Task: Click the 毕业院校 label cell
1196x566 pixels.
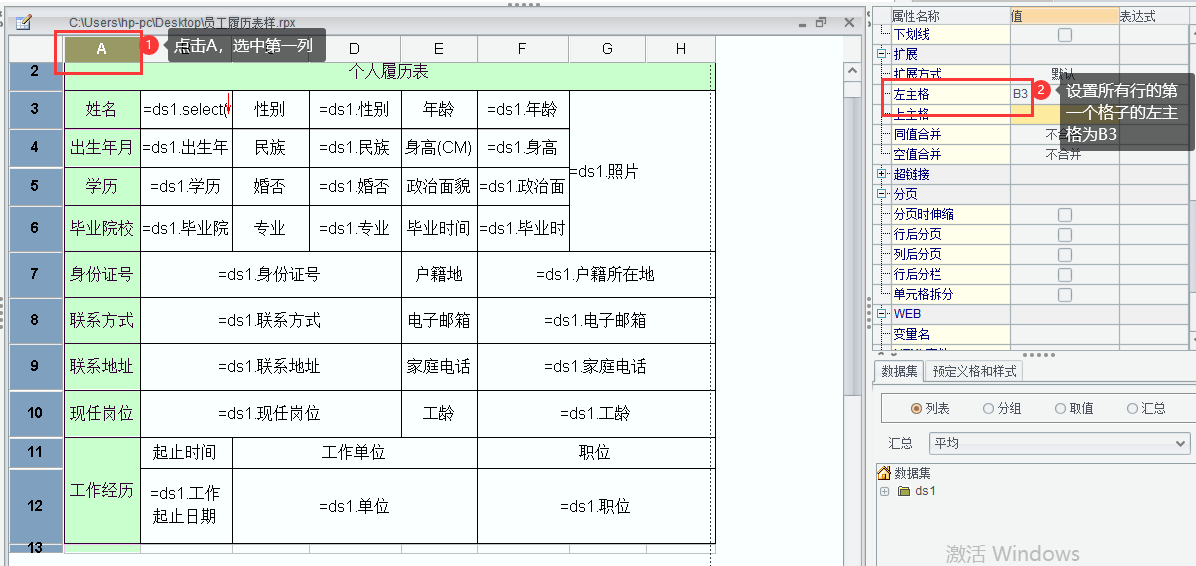Action: [x=102, y=228]
